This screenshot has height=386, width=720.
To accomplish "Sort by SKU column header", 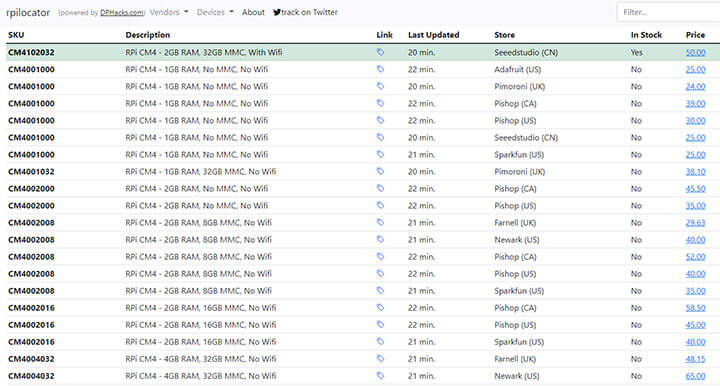I will 16,35.
